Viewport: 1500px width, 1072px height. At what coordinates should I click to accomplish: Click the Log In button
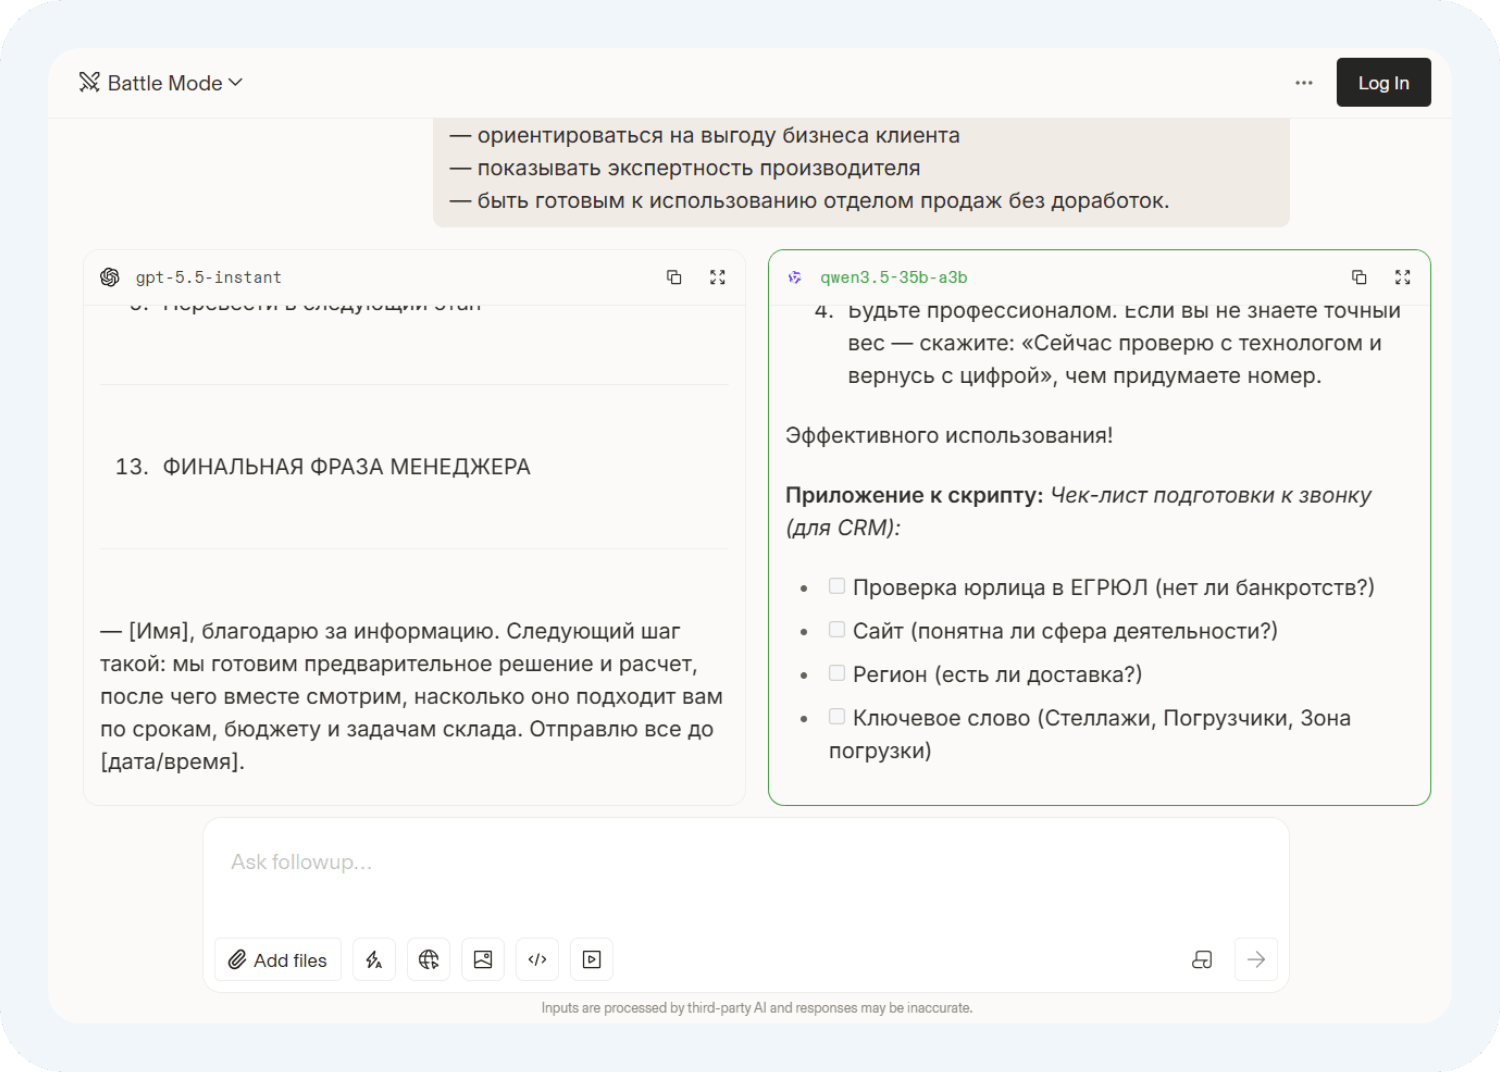pyautogui.click(x=1383, y=83)
